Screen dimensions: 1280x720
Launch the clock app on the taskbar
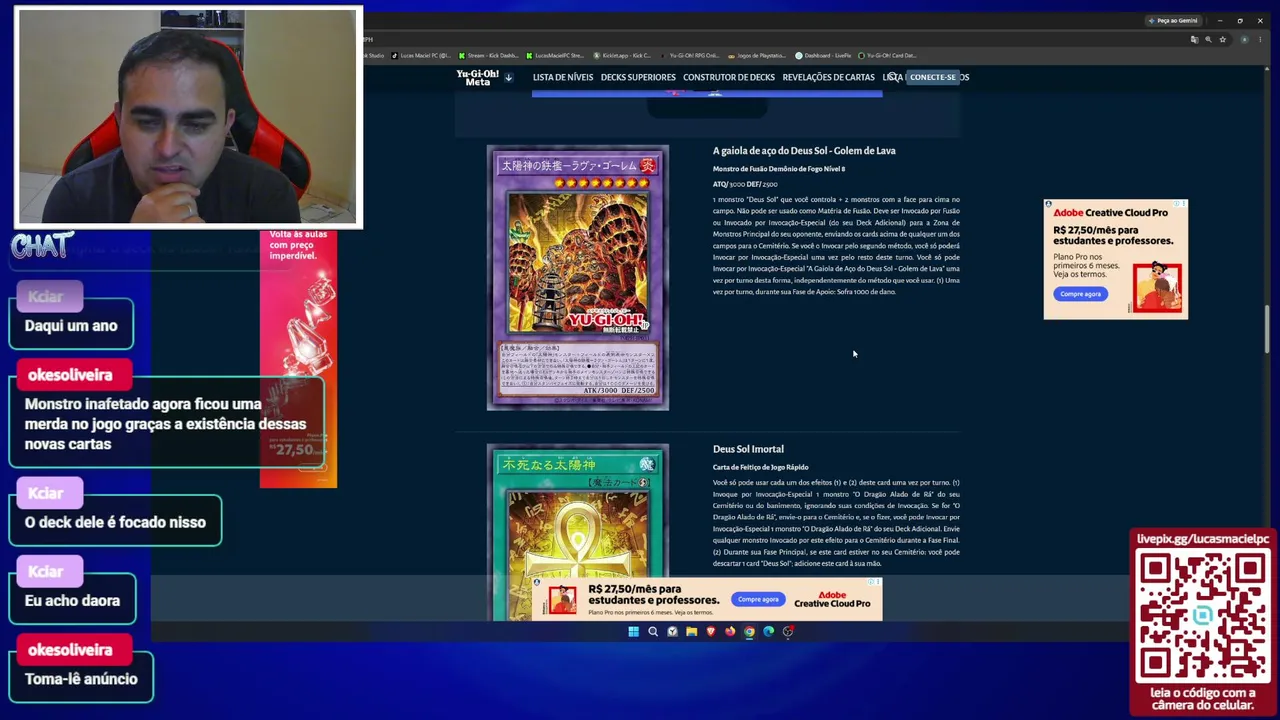point(672,631)
